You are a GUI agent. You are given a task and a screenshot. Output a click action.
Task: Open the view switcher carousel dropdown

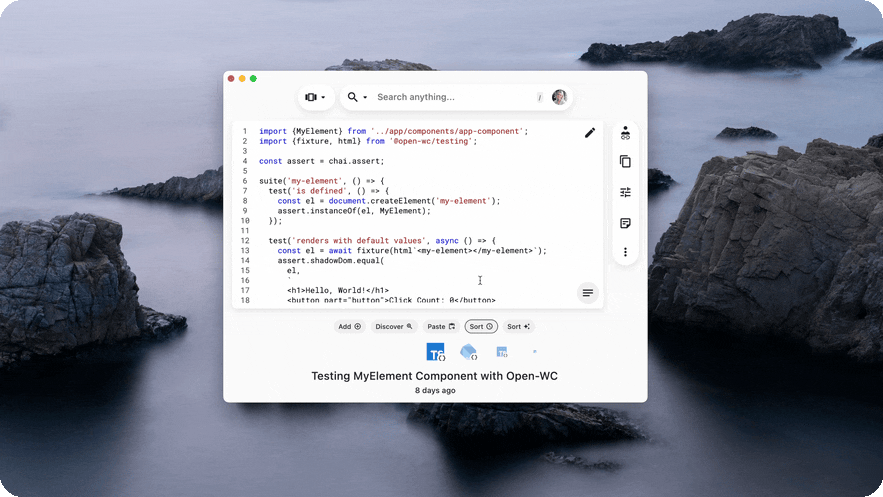pyautogui.click(x=315, y=97)
